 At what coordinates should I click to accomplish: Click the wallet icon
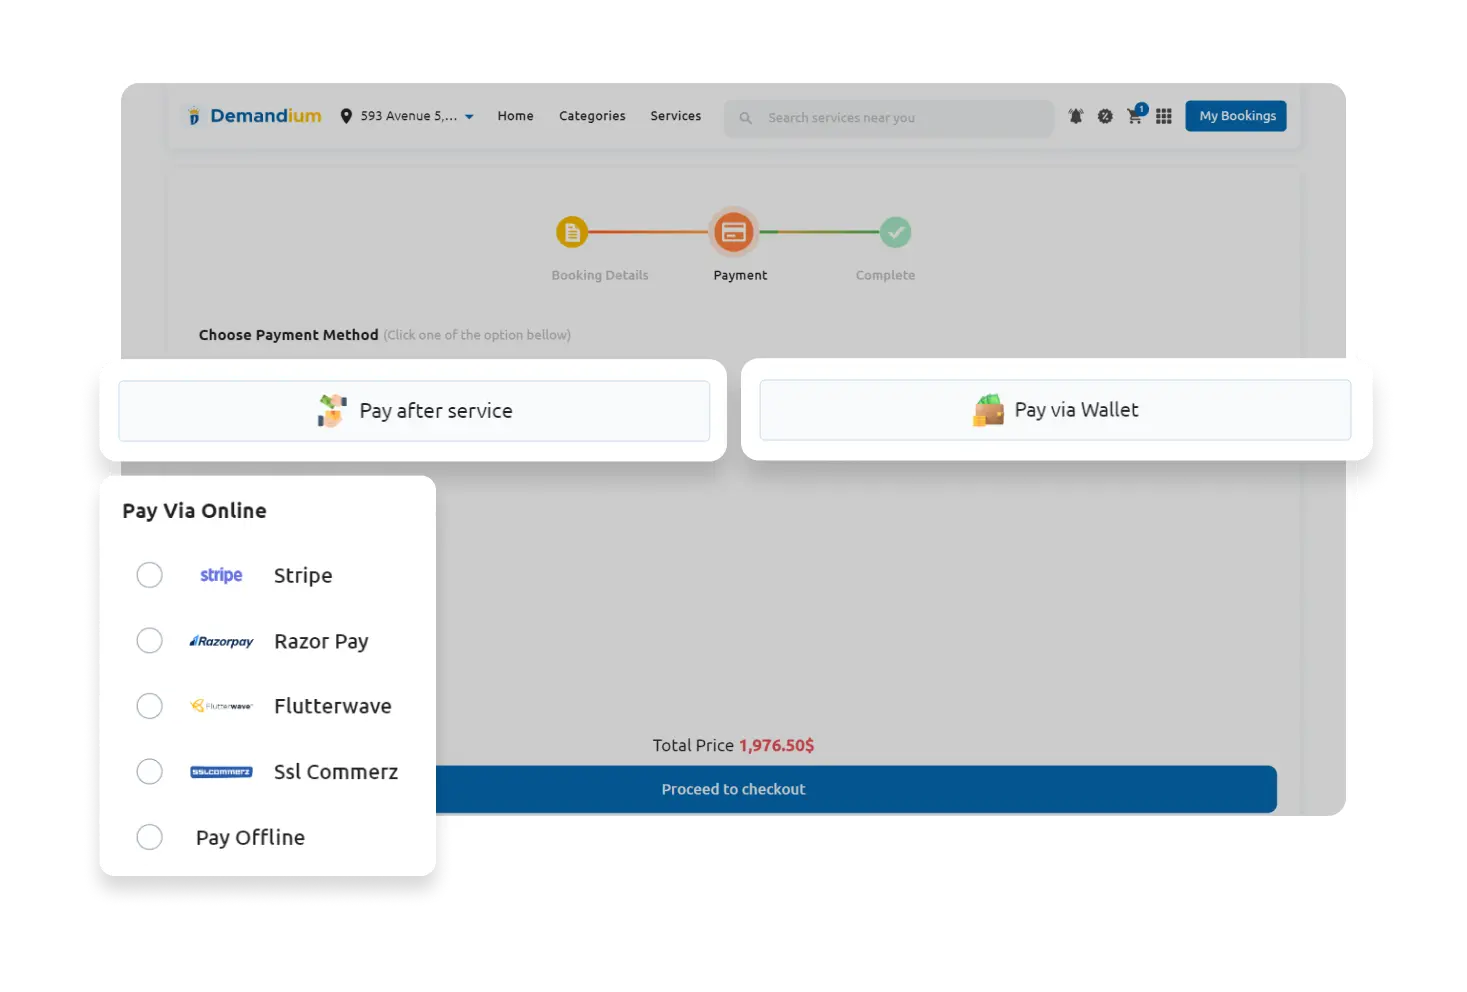(988, 410)
